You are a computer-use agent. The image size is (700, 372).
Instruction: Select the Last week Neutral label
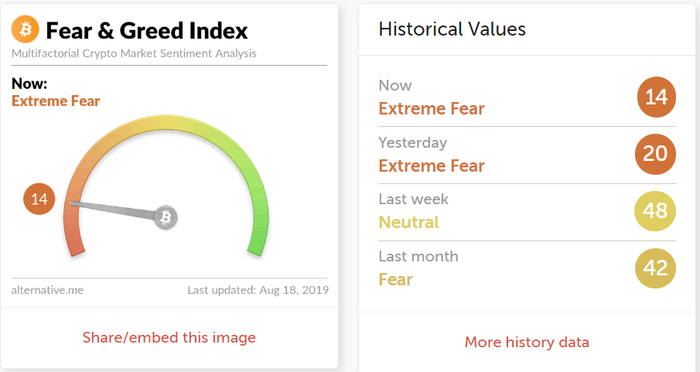[409, 222]
